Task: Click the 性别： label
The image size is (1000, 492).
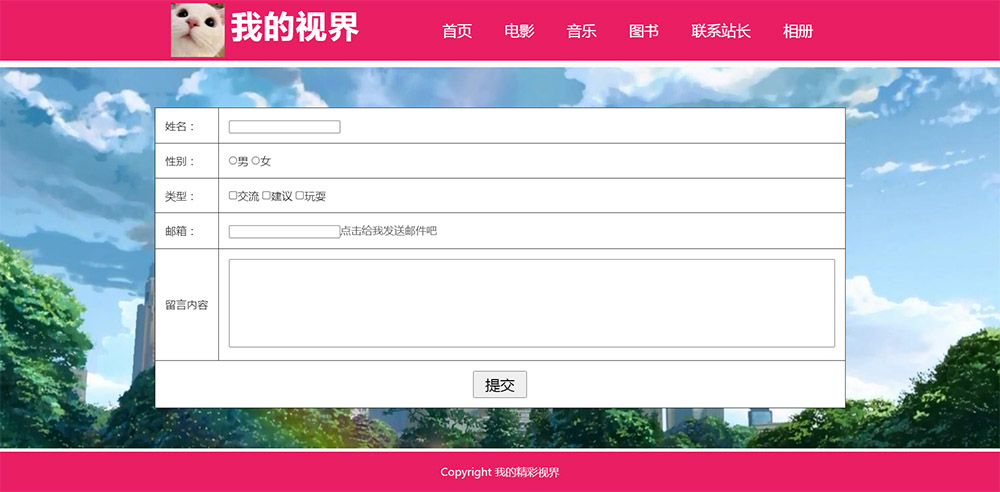Action: point(180,161)
